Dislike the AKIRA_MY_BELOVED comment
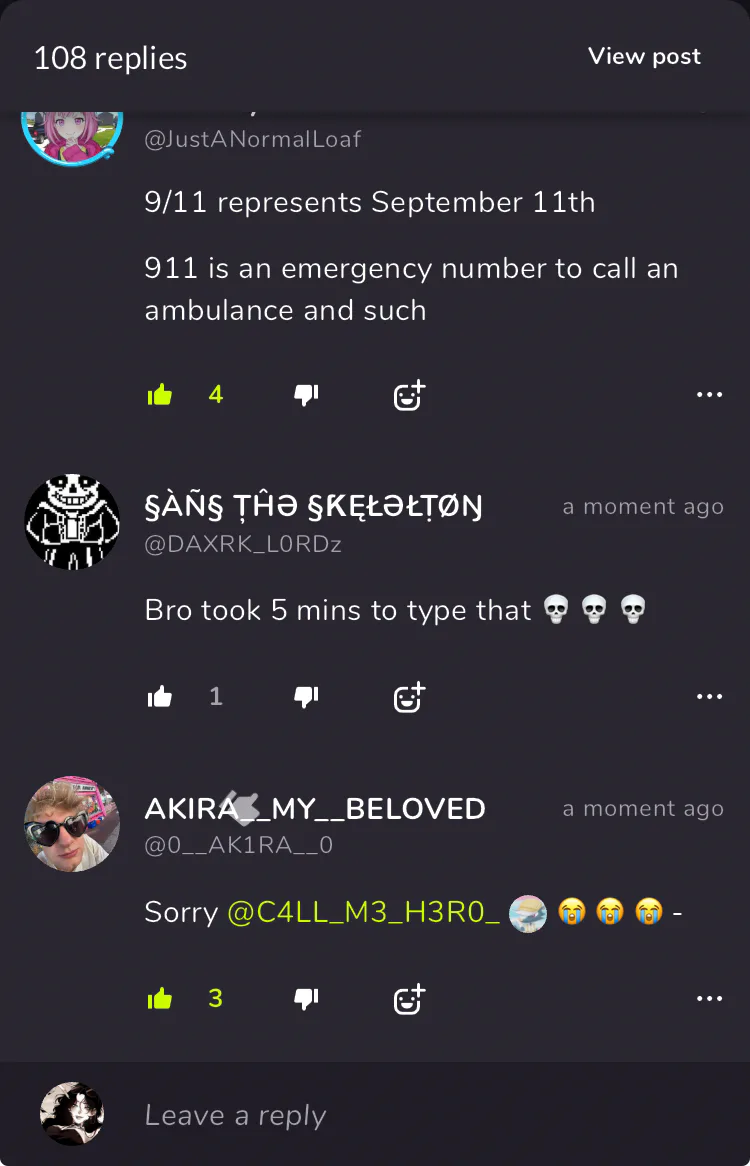 [x=306, y=998]
